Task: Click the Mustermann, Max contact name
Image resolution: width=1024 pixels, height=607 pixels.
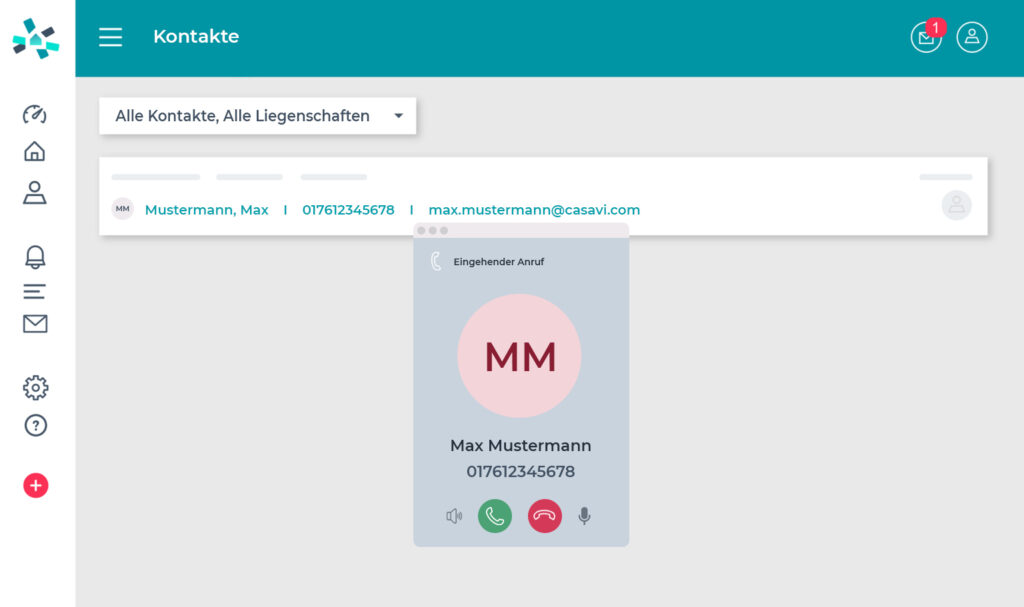Action: tap(206, 210)
